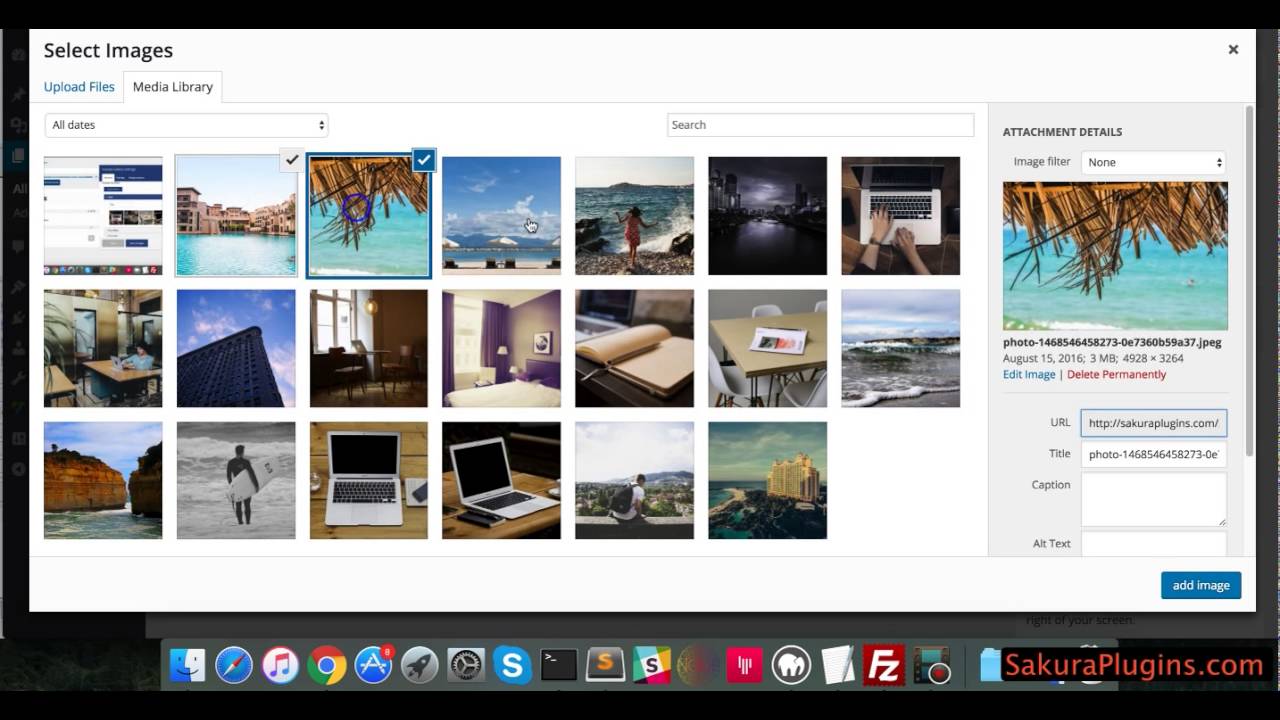Select the purple bedroom thumbnail

(501, 348)
